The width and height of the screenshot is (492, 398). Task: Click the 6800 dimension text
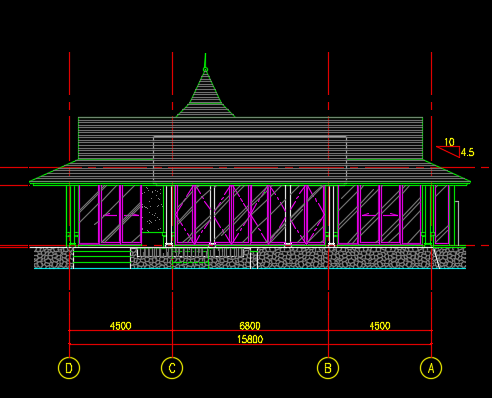250,325
